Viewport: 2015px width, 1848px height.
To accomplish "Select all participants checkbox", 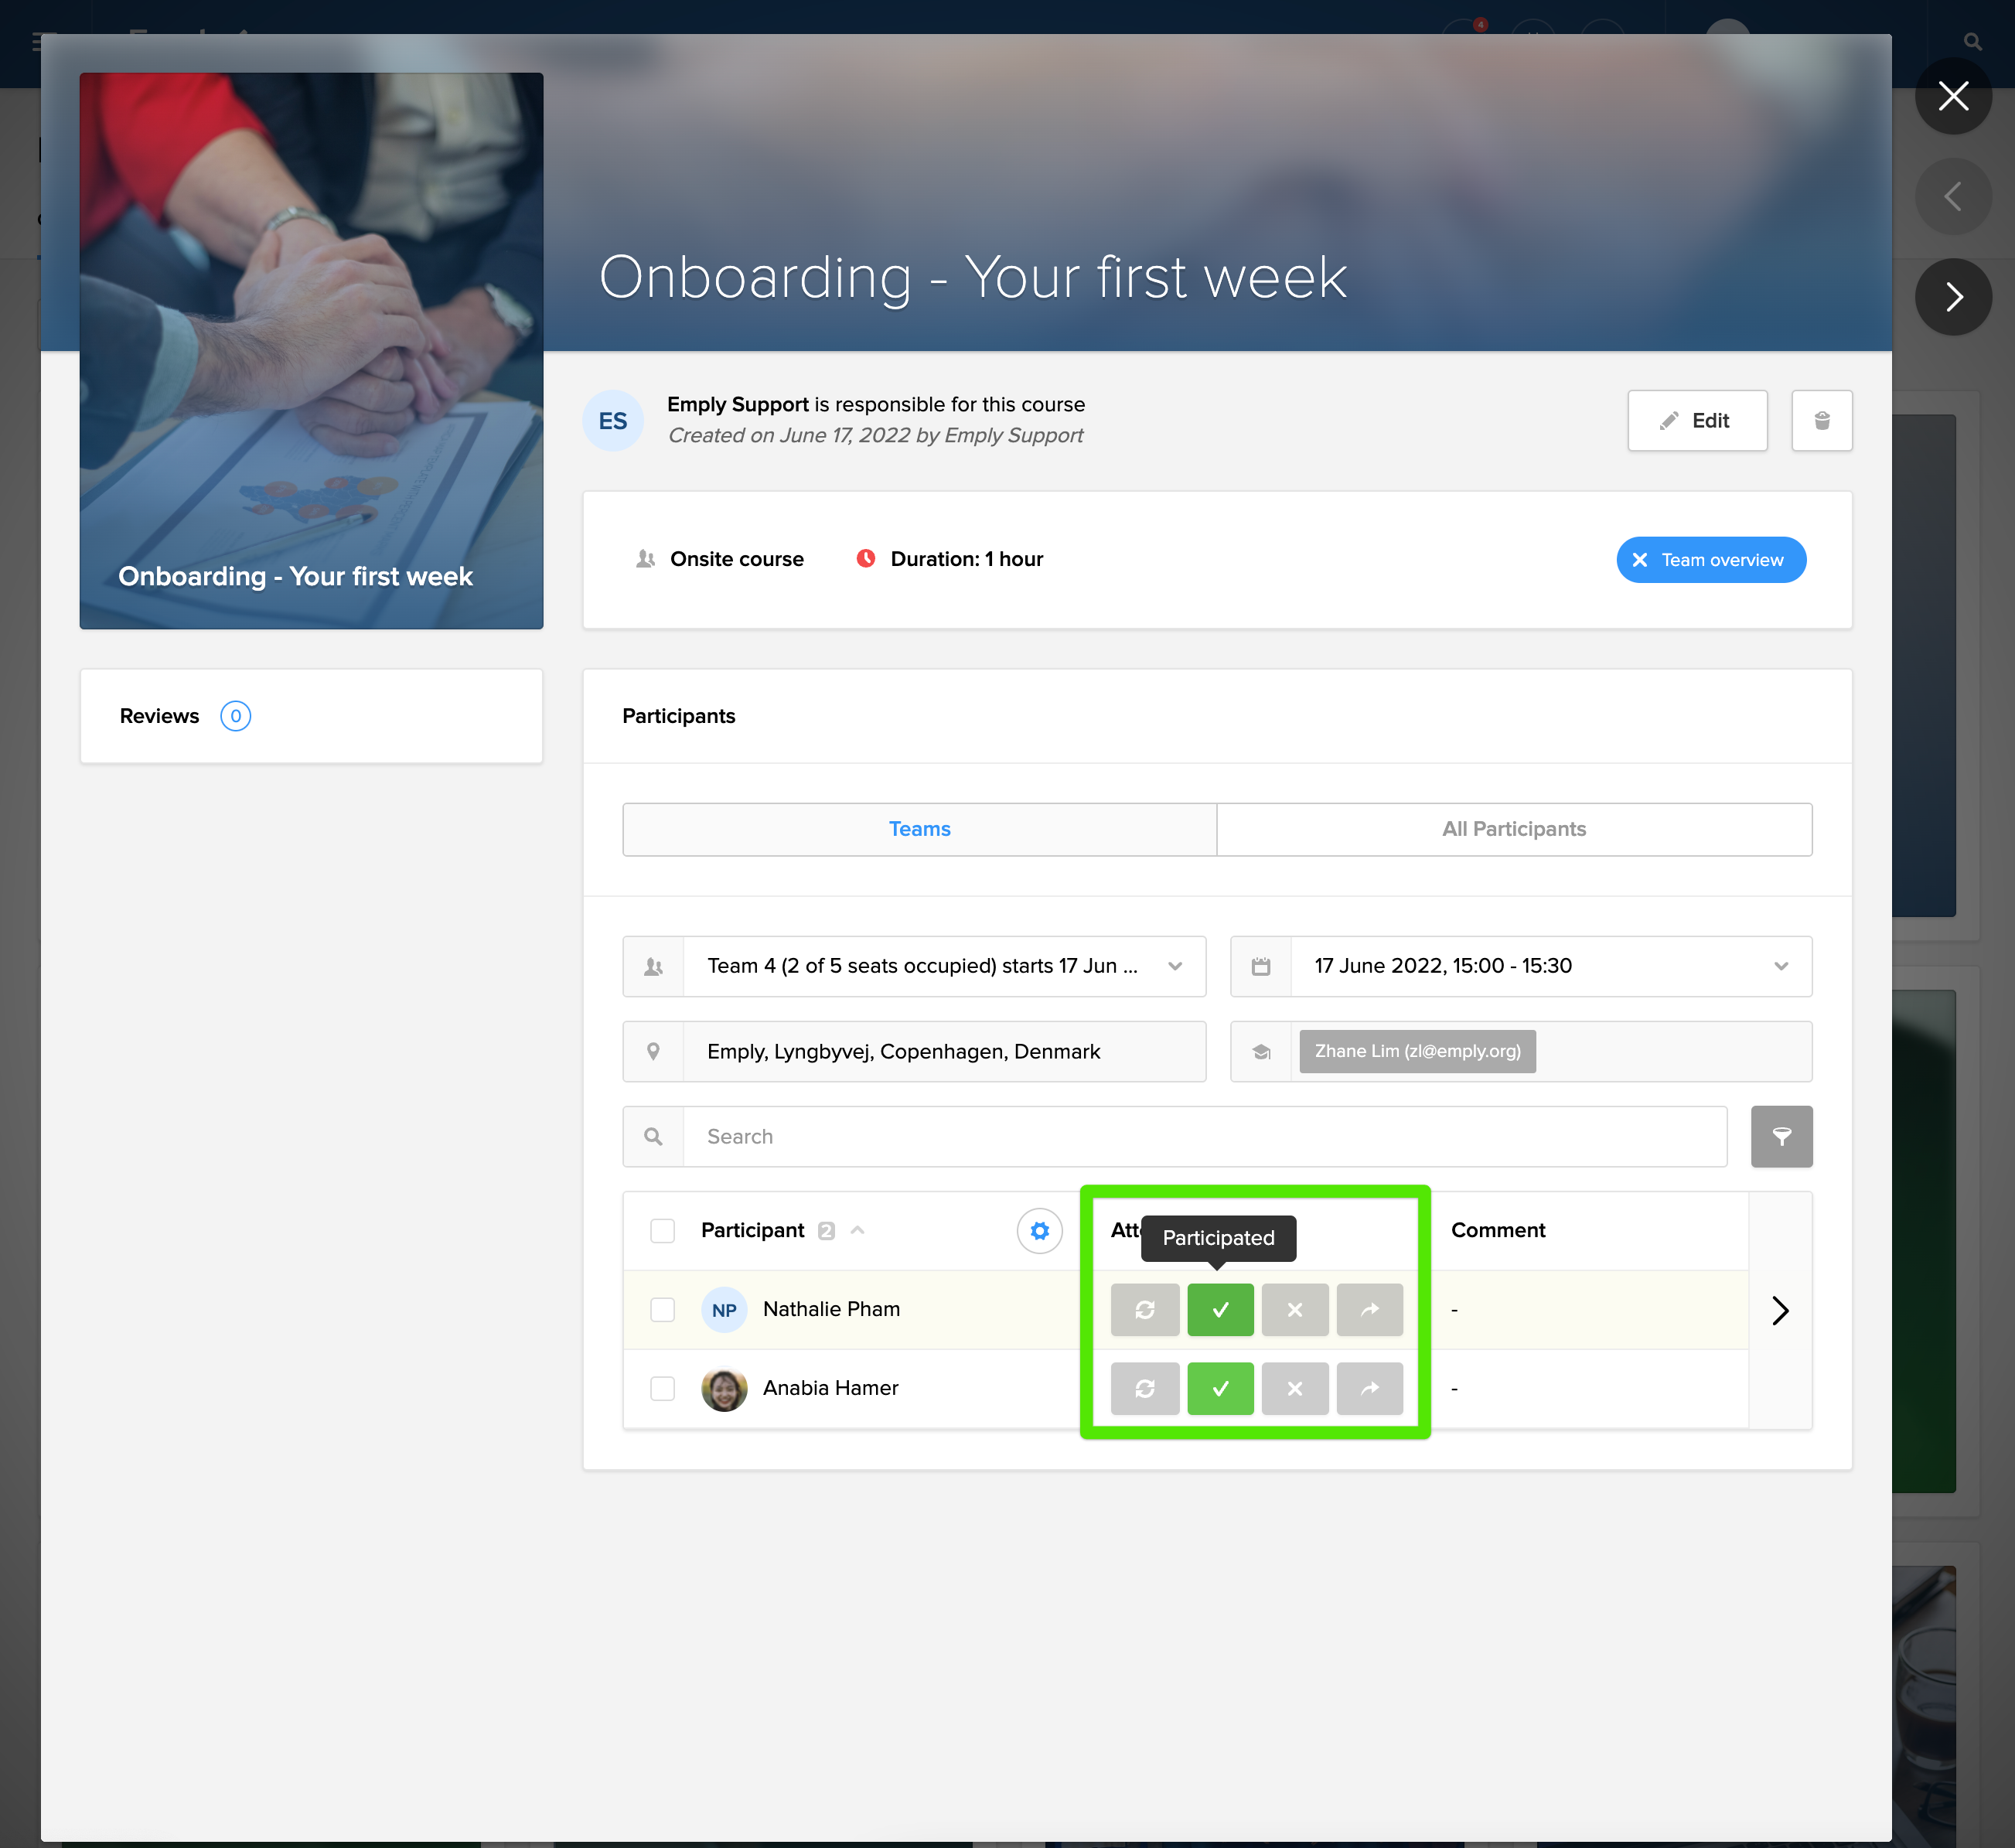I will coord(662,1230).
